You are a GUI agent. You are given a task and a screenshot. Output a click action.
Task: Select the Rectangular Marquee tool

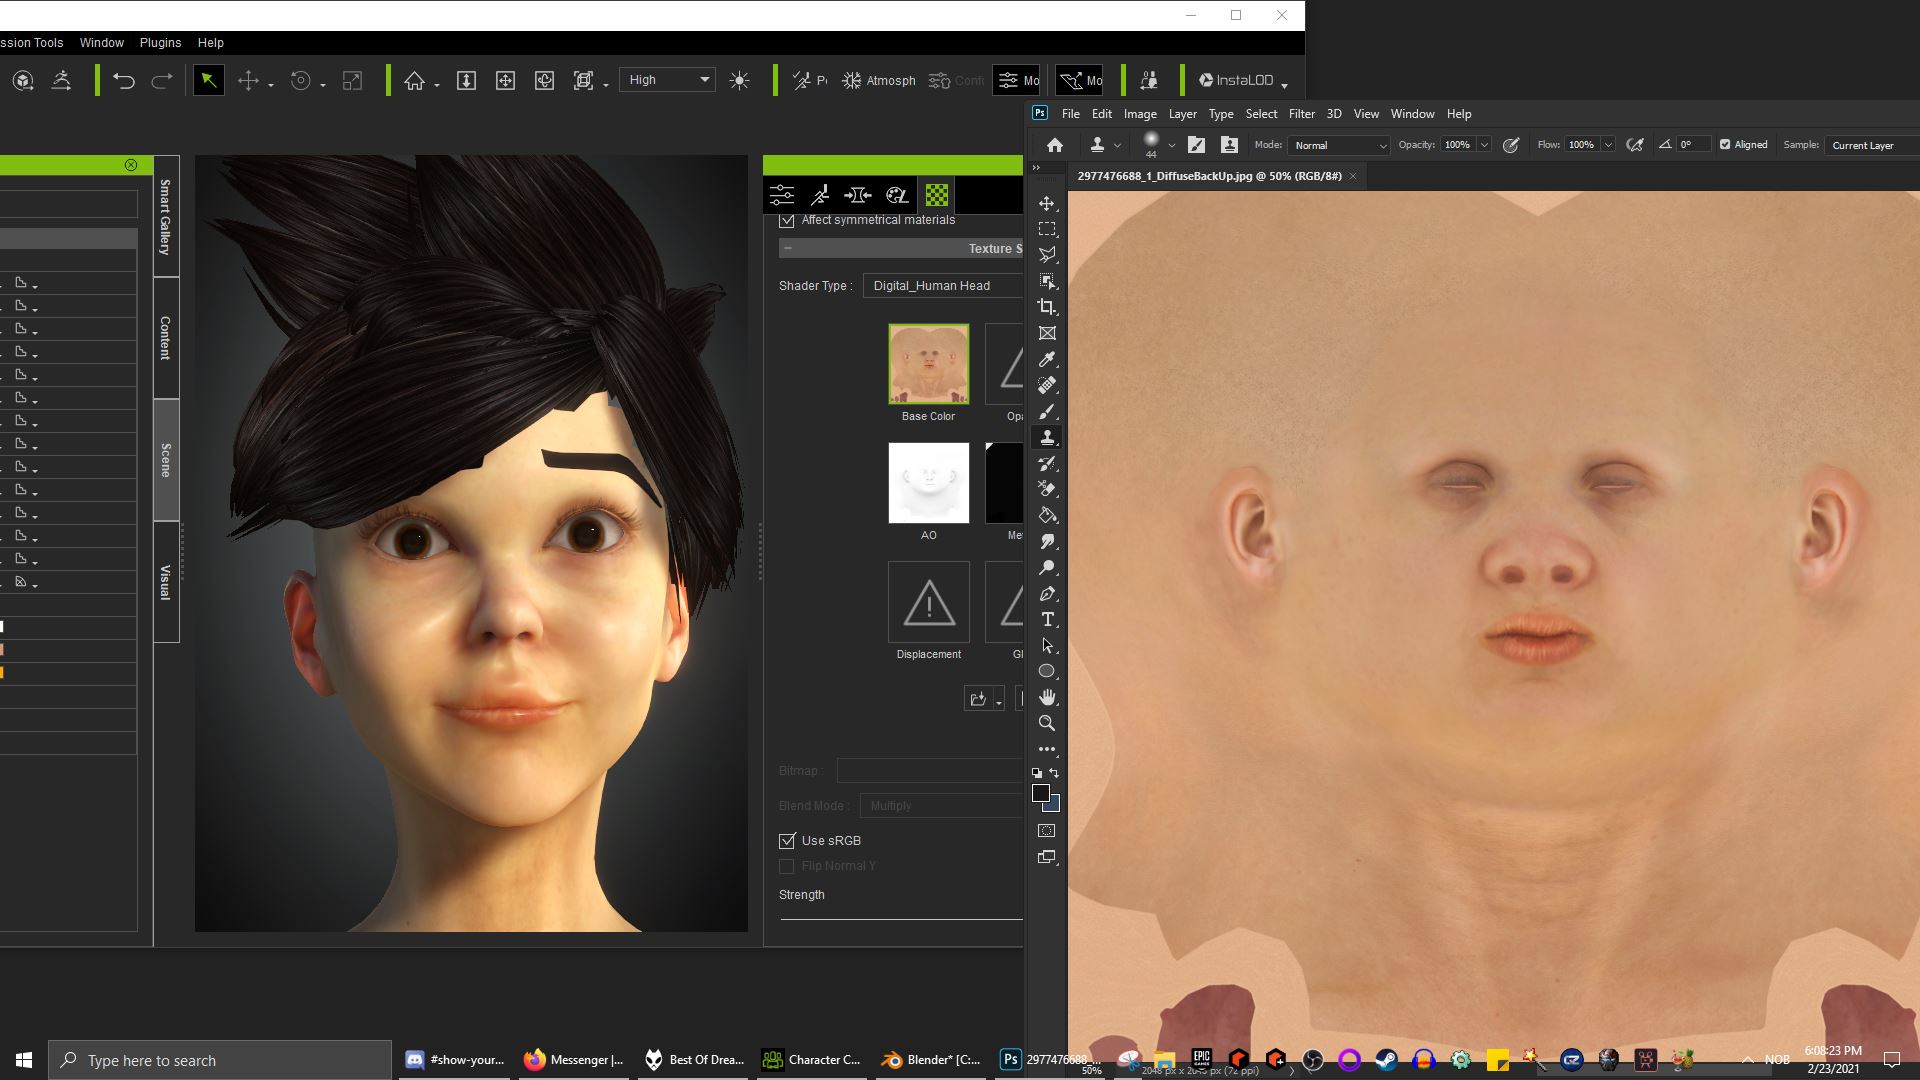(x=1047, y=229)
